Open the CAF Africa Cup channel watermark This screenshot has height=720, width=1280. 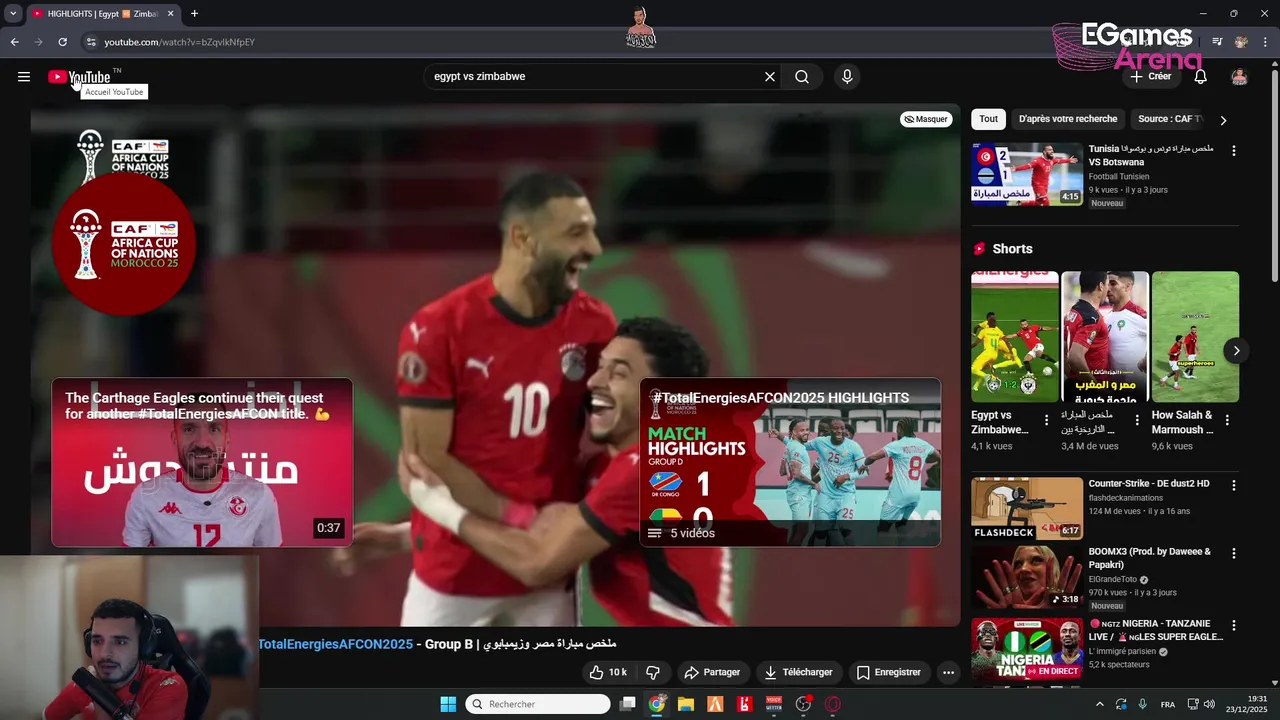tap(123, 245)
